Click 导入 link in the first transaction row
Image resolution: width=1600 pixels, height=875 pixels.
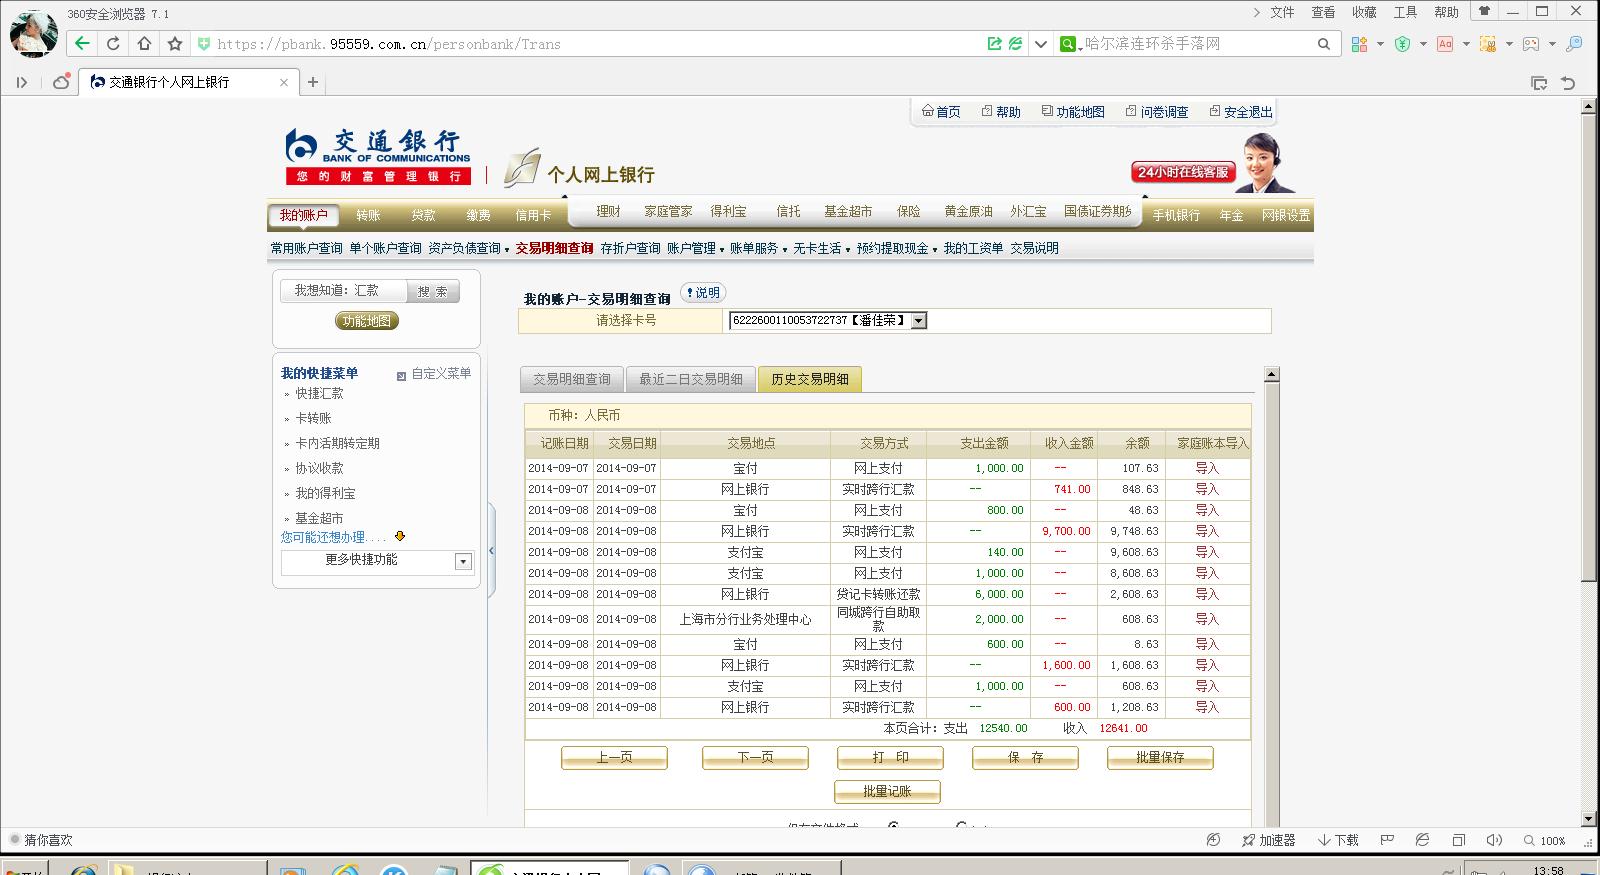tap(1207, 468)
